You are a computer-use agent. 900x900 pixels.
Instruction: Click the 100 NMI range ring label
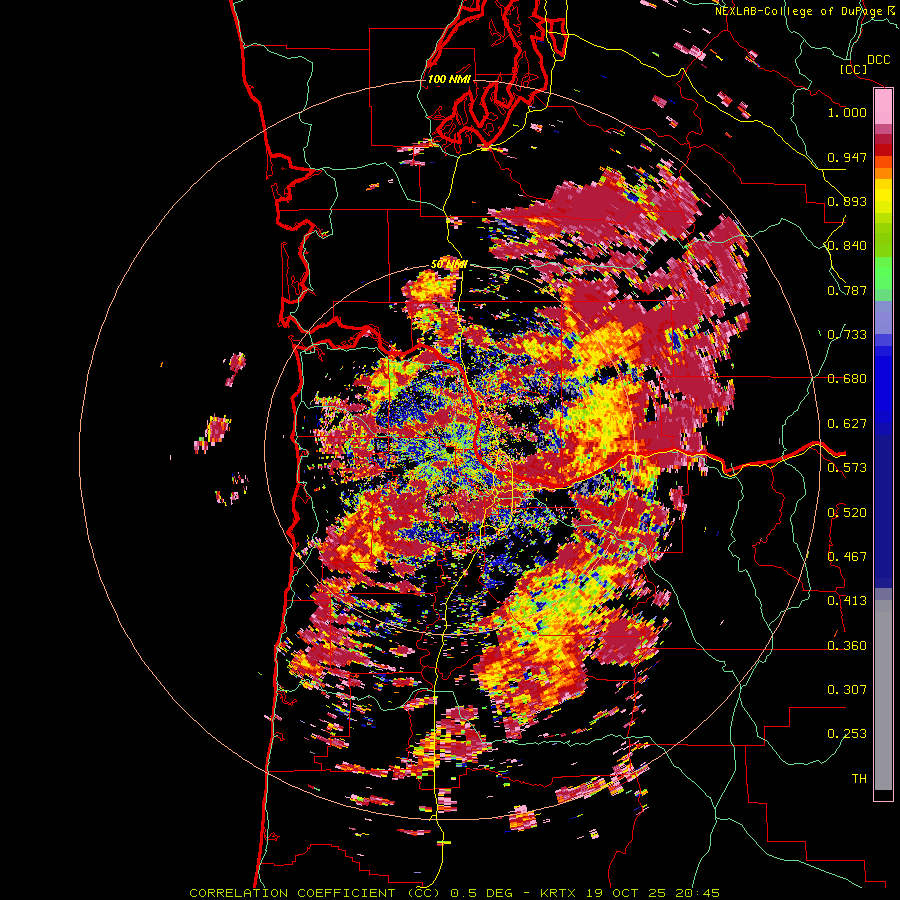pyautogui.click(x=449, y=79)
